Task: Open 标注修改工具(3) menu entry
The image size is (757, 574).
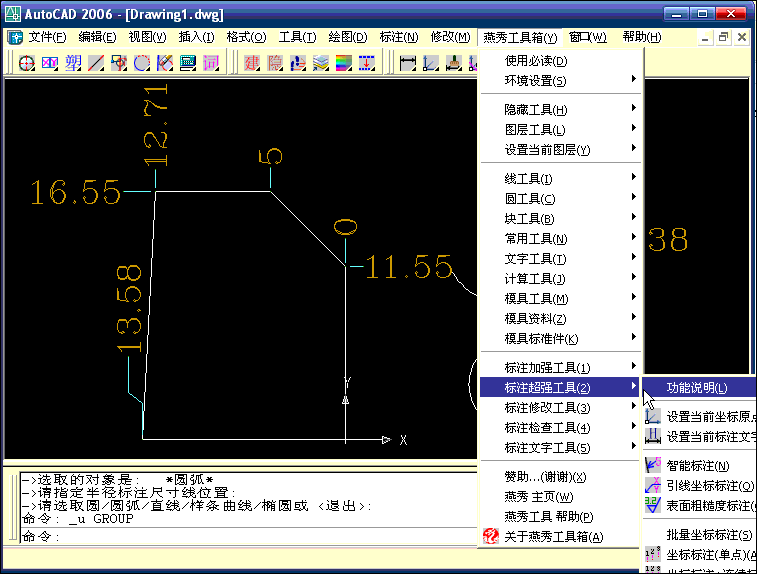Action: tap(561, 408)
